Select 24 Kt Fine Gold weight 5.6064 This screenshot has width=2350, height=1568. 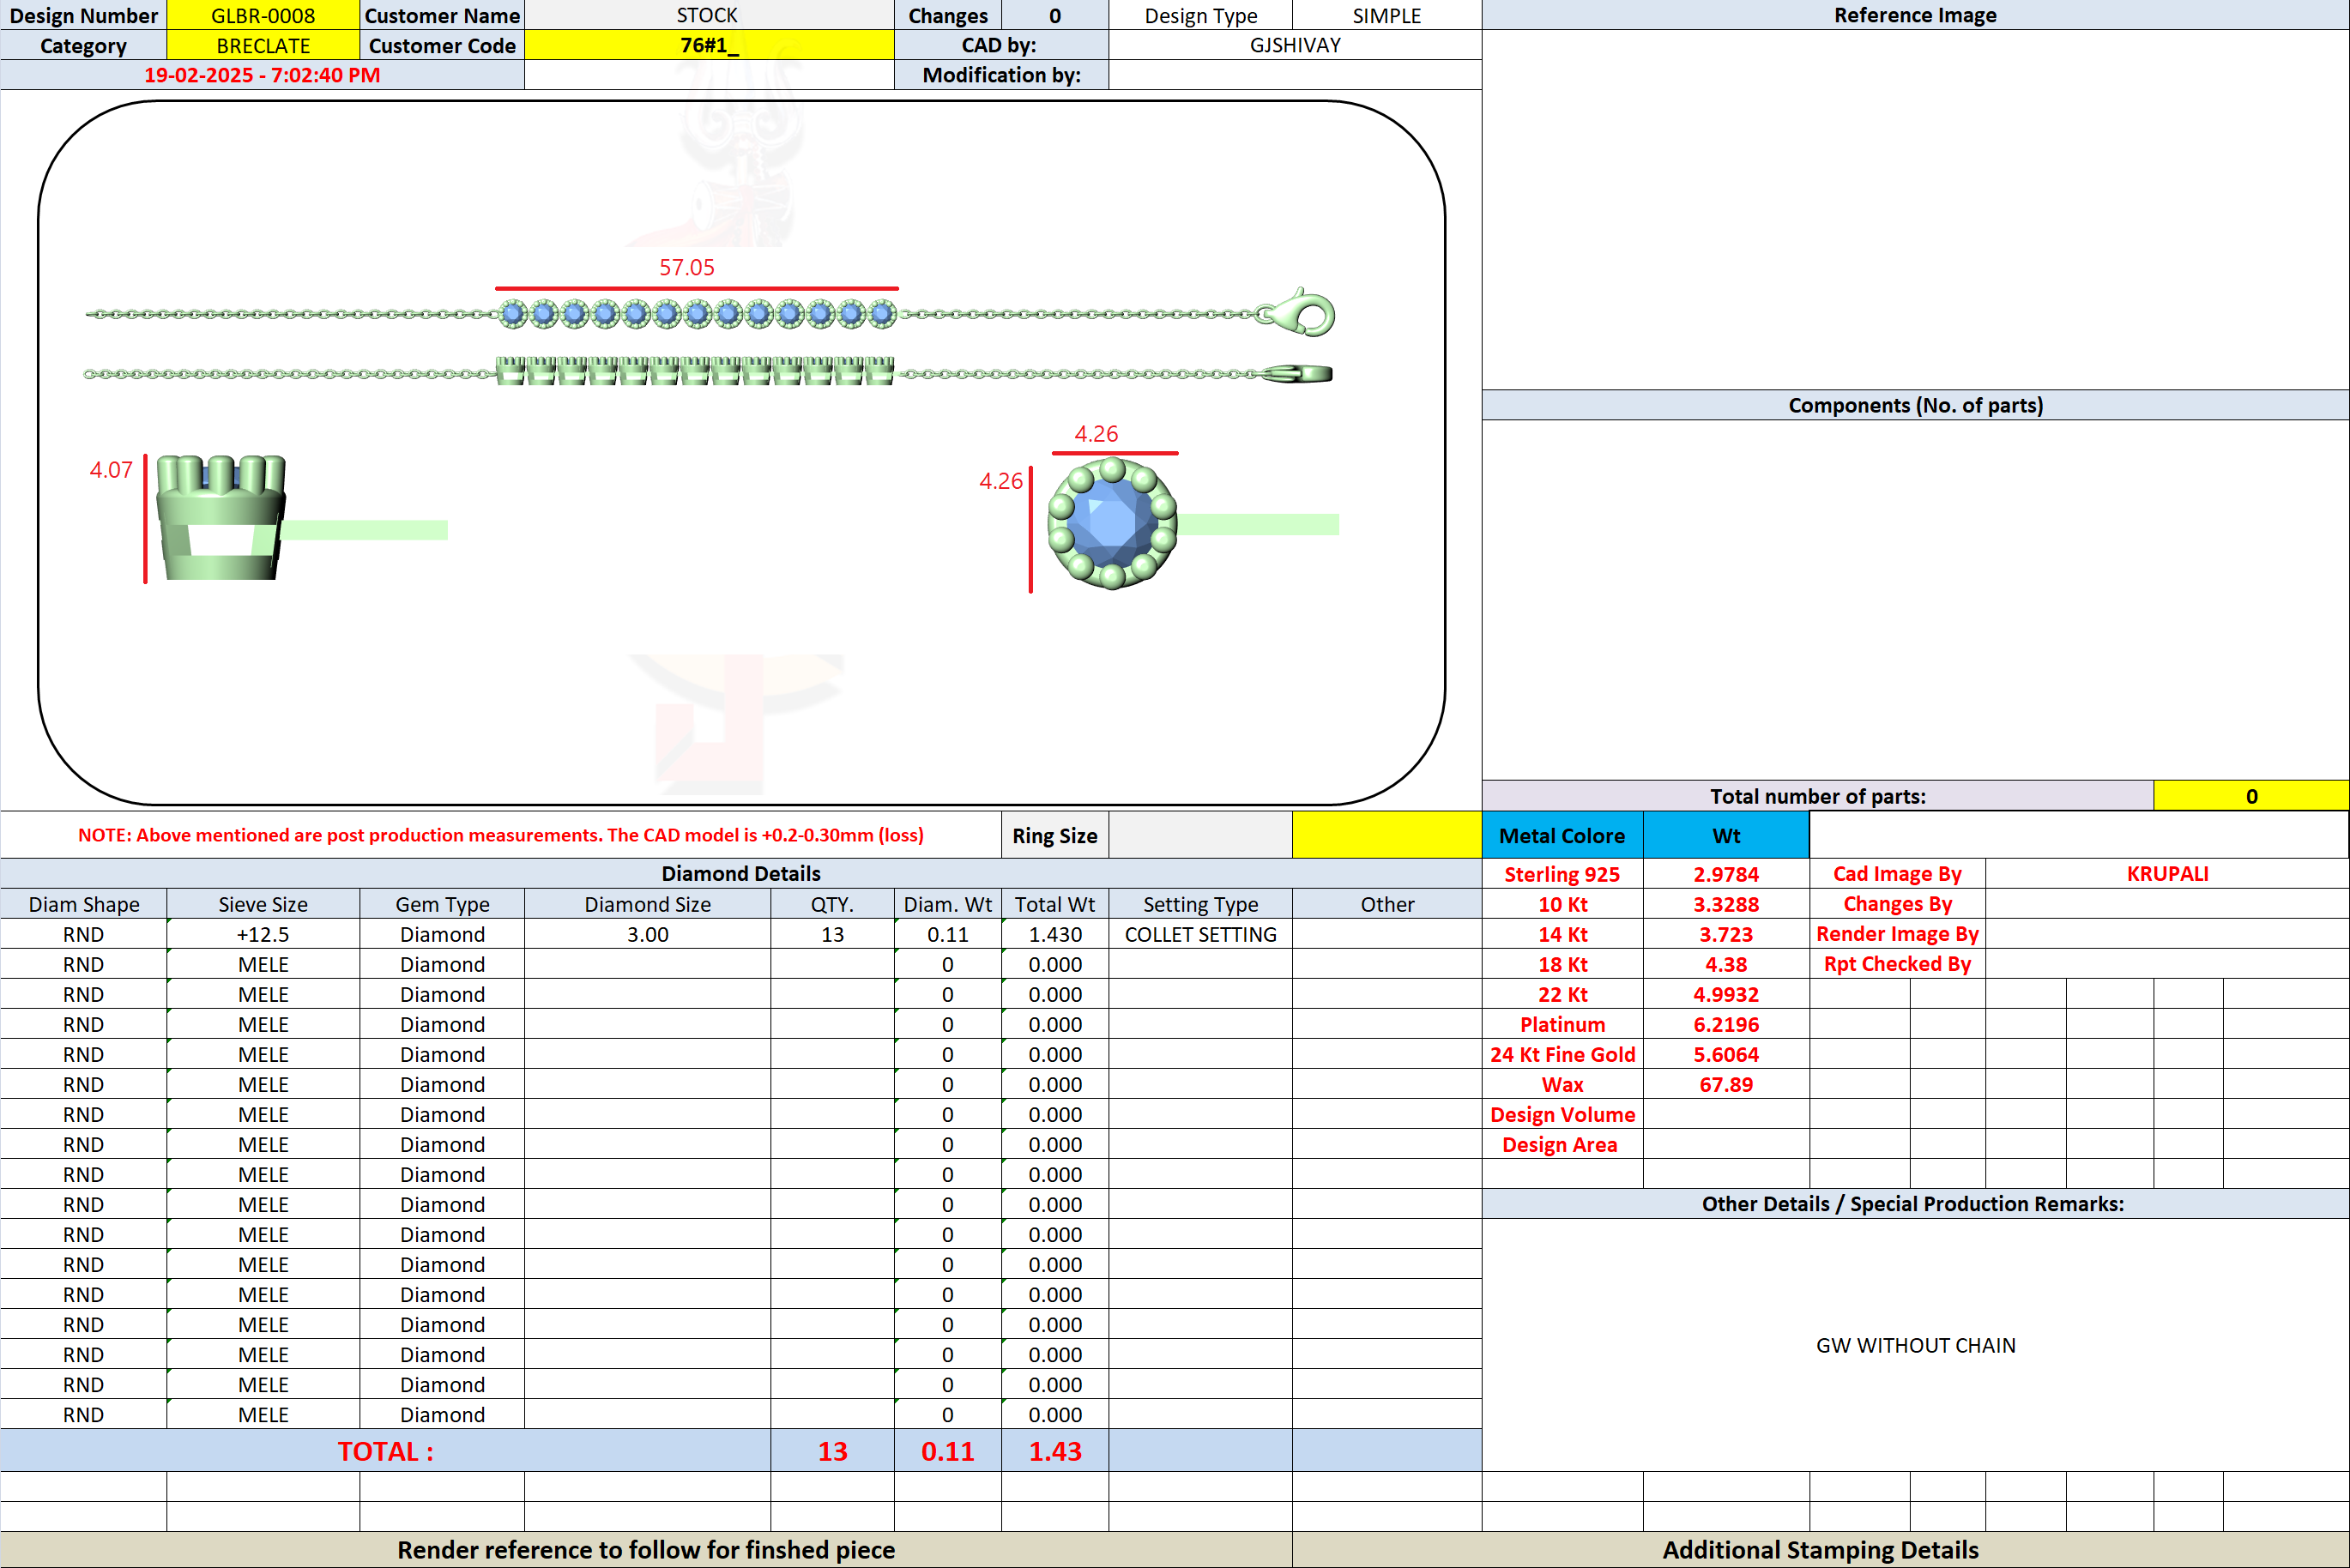[1726, 1054]
